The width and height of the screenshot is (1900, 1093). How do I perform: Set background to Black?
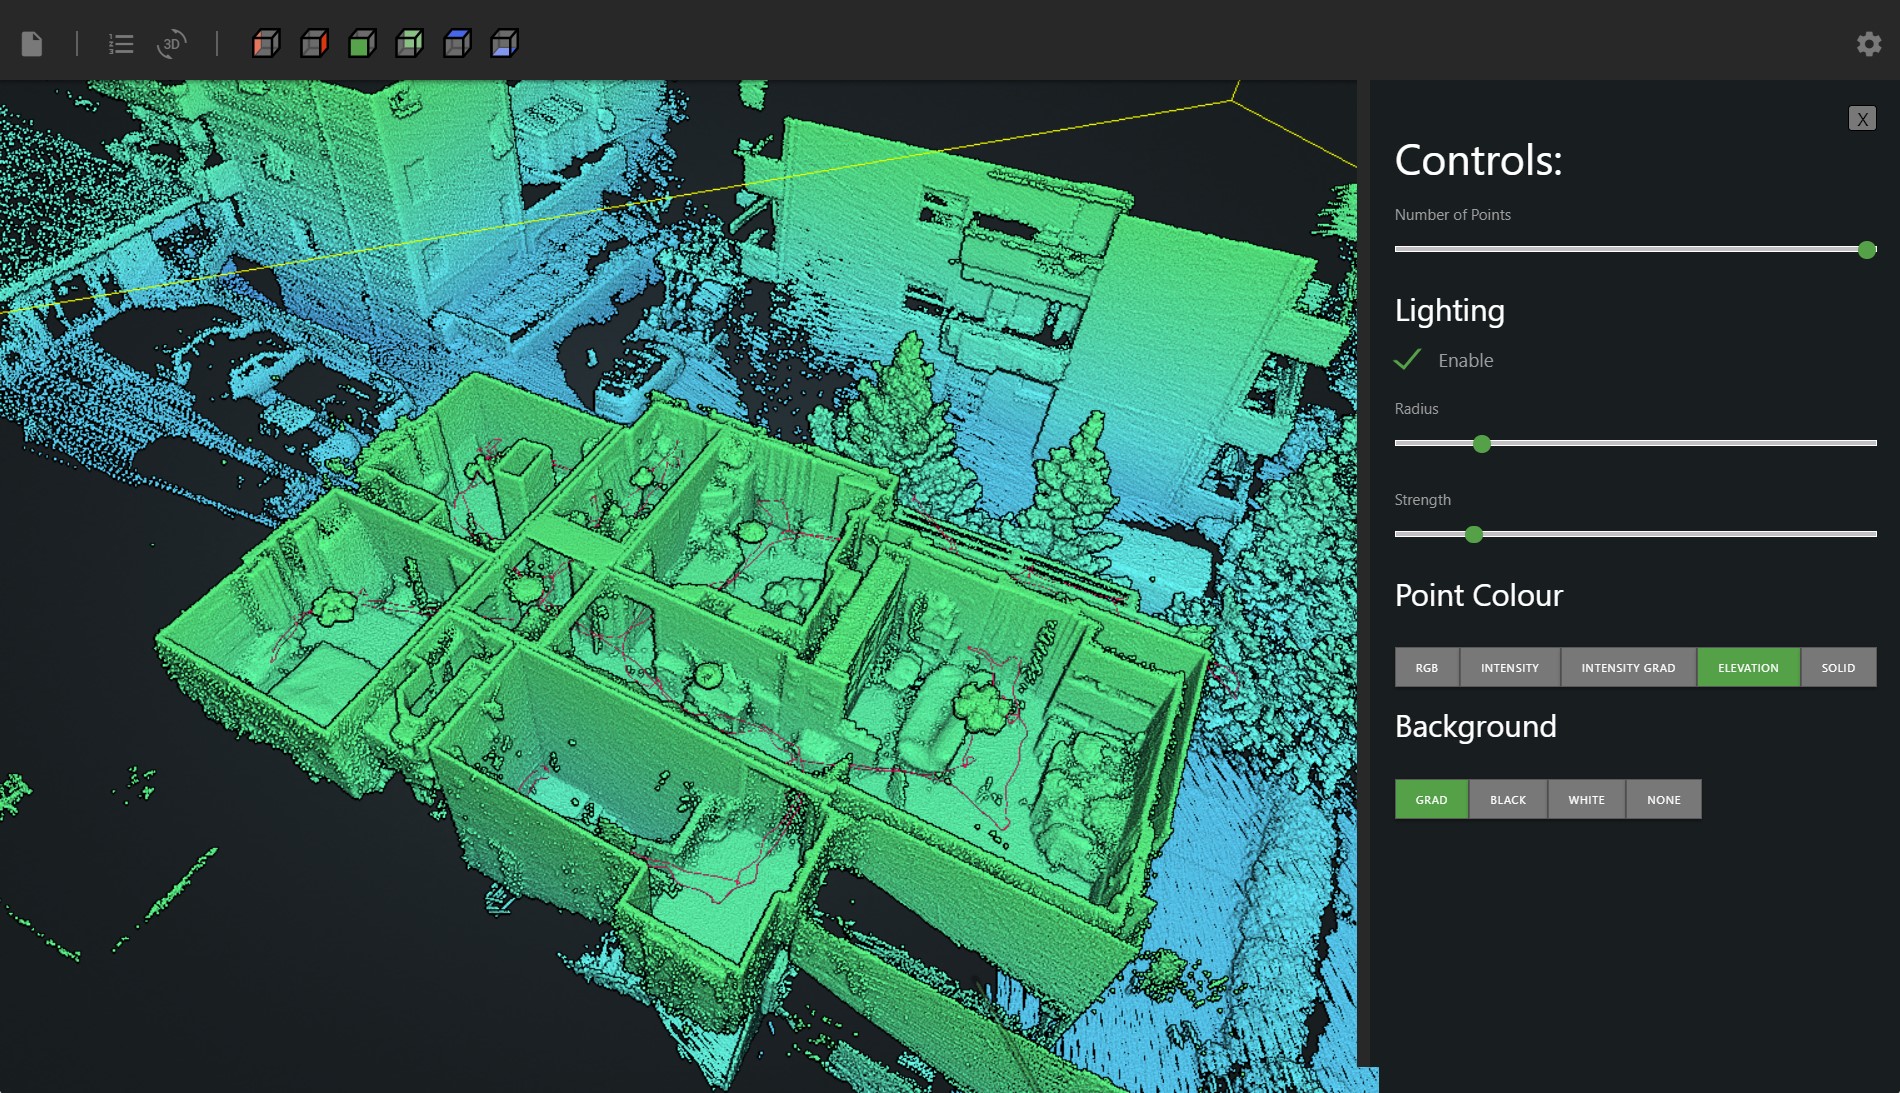click(1508, 799)
